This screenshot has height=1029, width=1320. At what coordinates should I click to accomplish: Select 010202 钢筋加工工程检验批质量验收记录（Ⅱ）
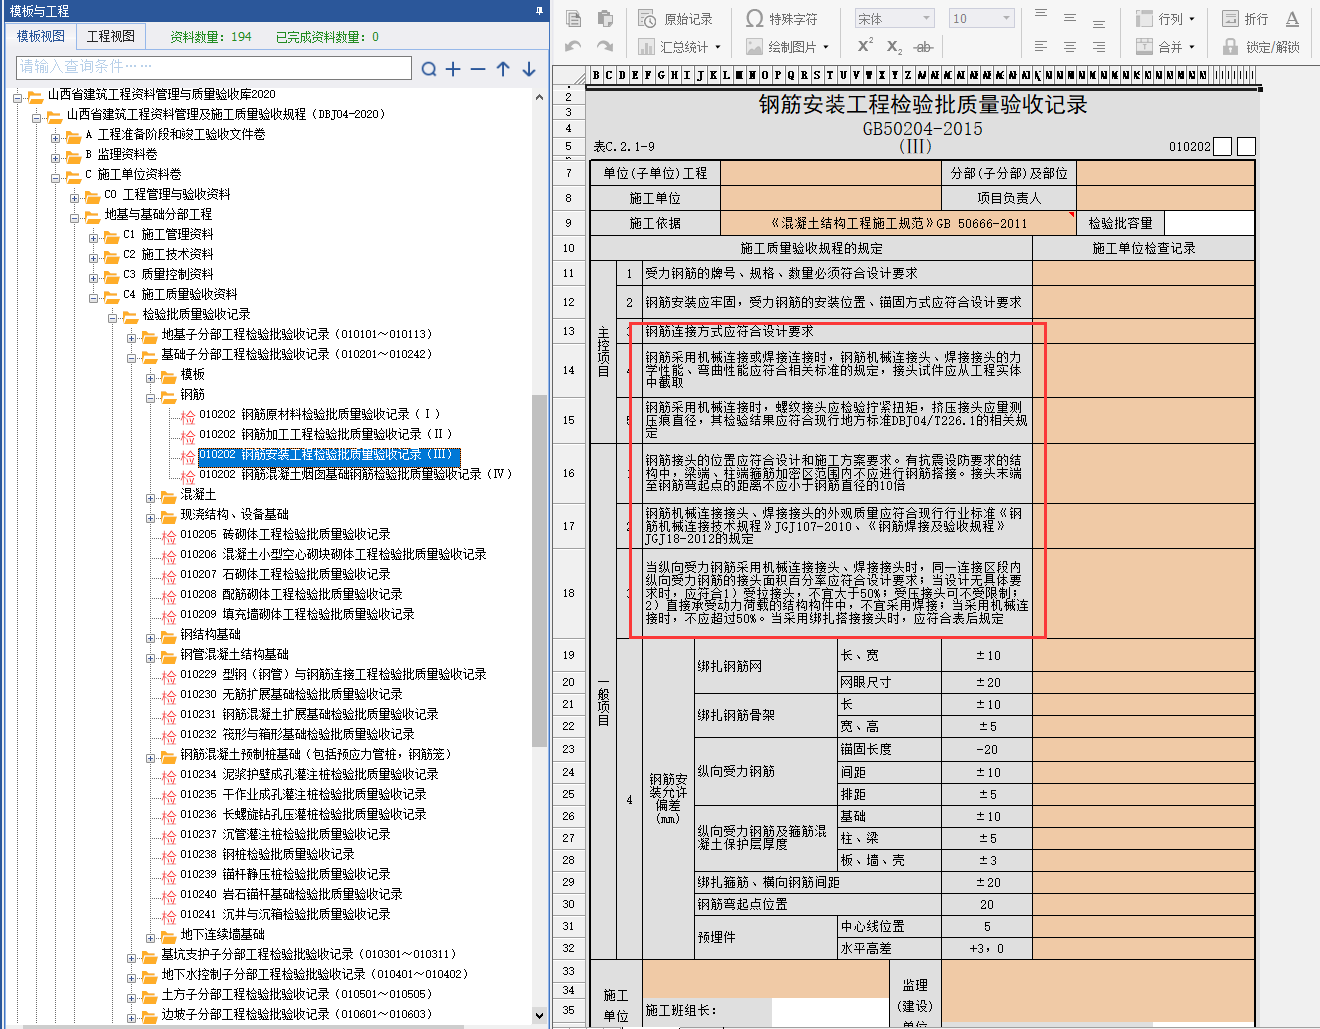pyautogui.click(x=325, y=434)
